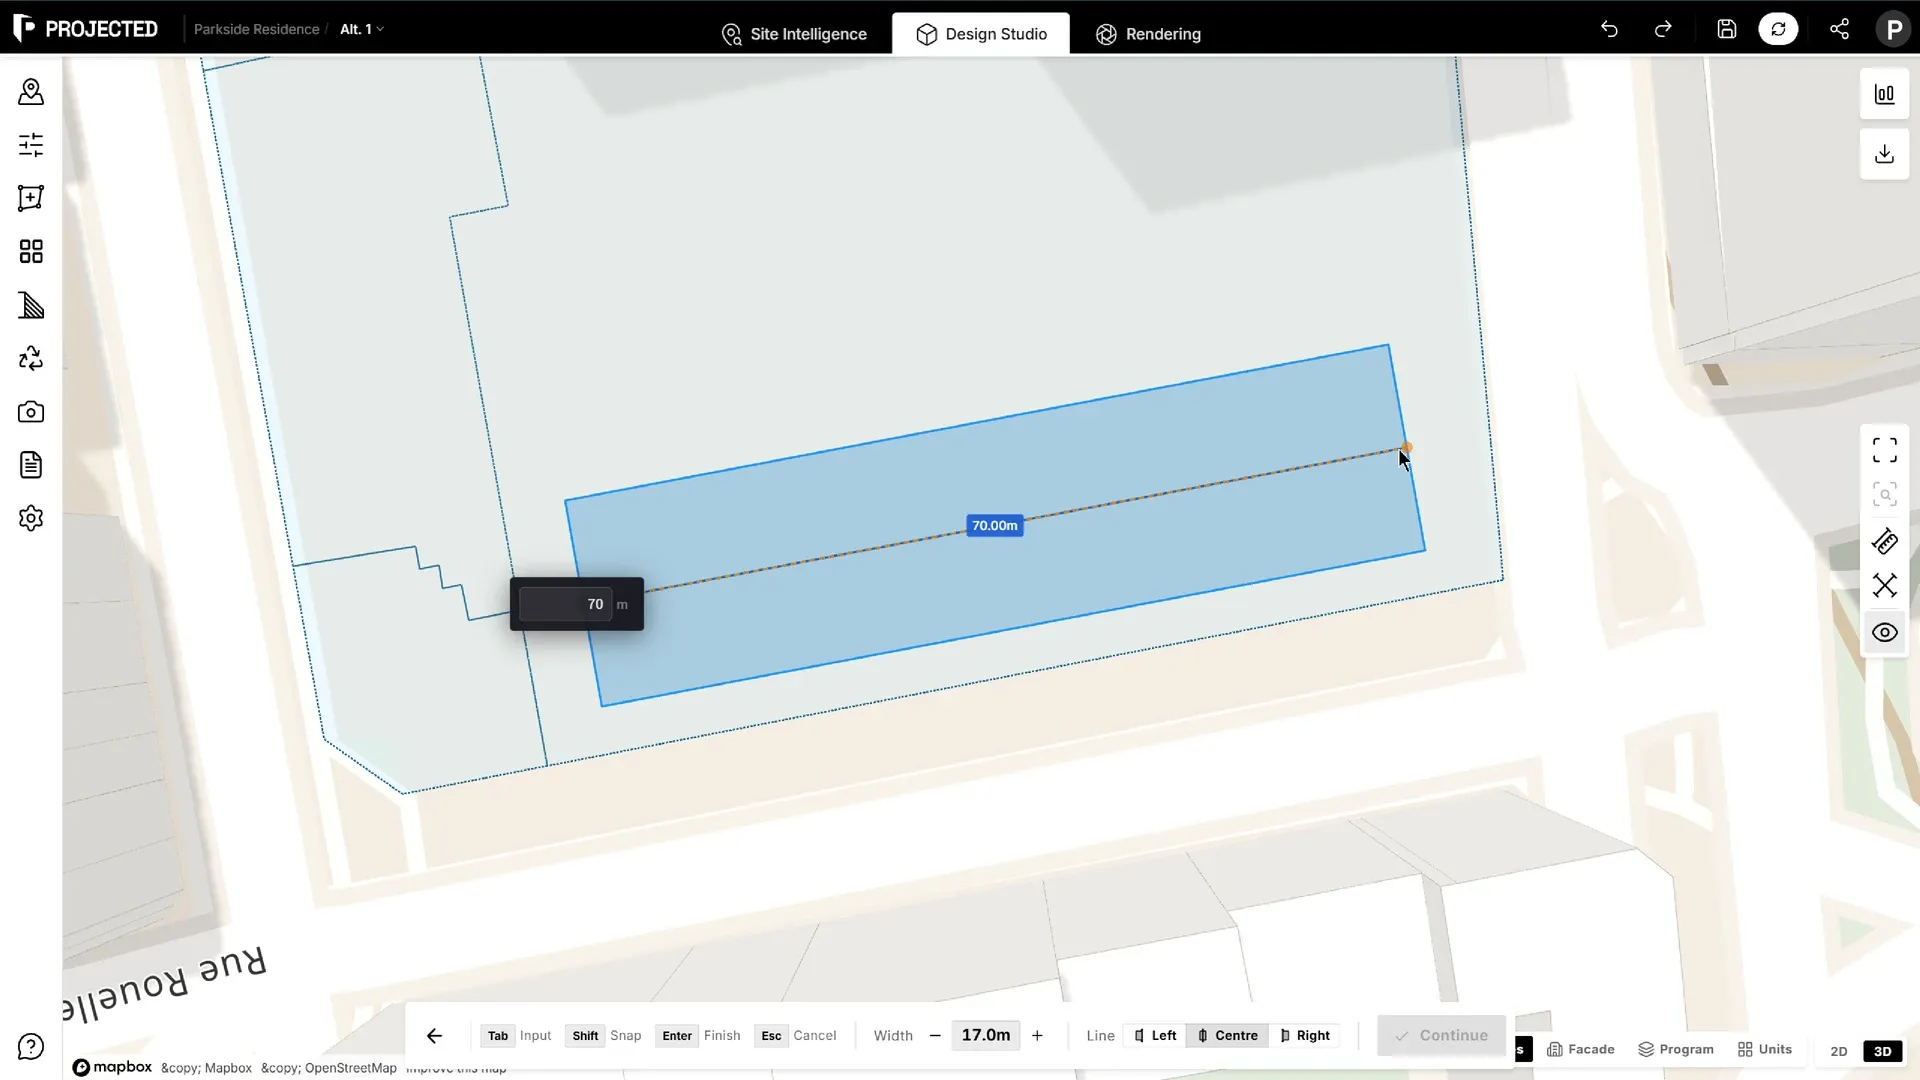Share the project
This screenshot has width=1920, height=1080.
point(1839,29)
